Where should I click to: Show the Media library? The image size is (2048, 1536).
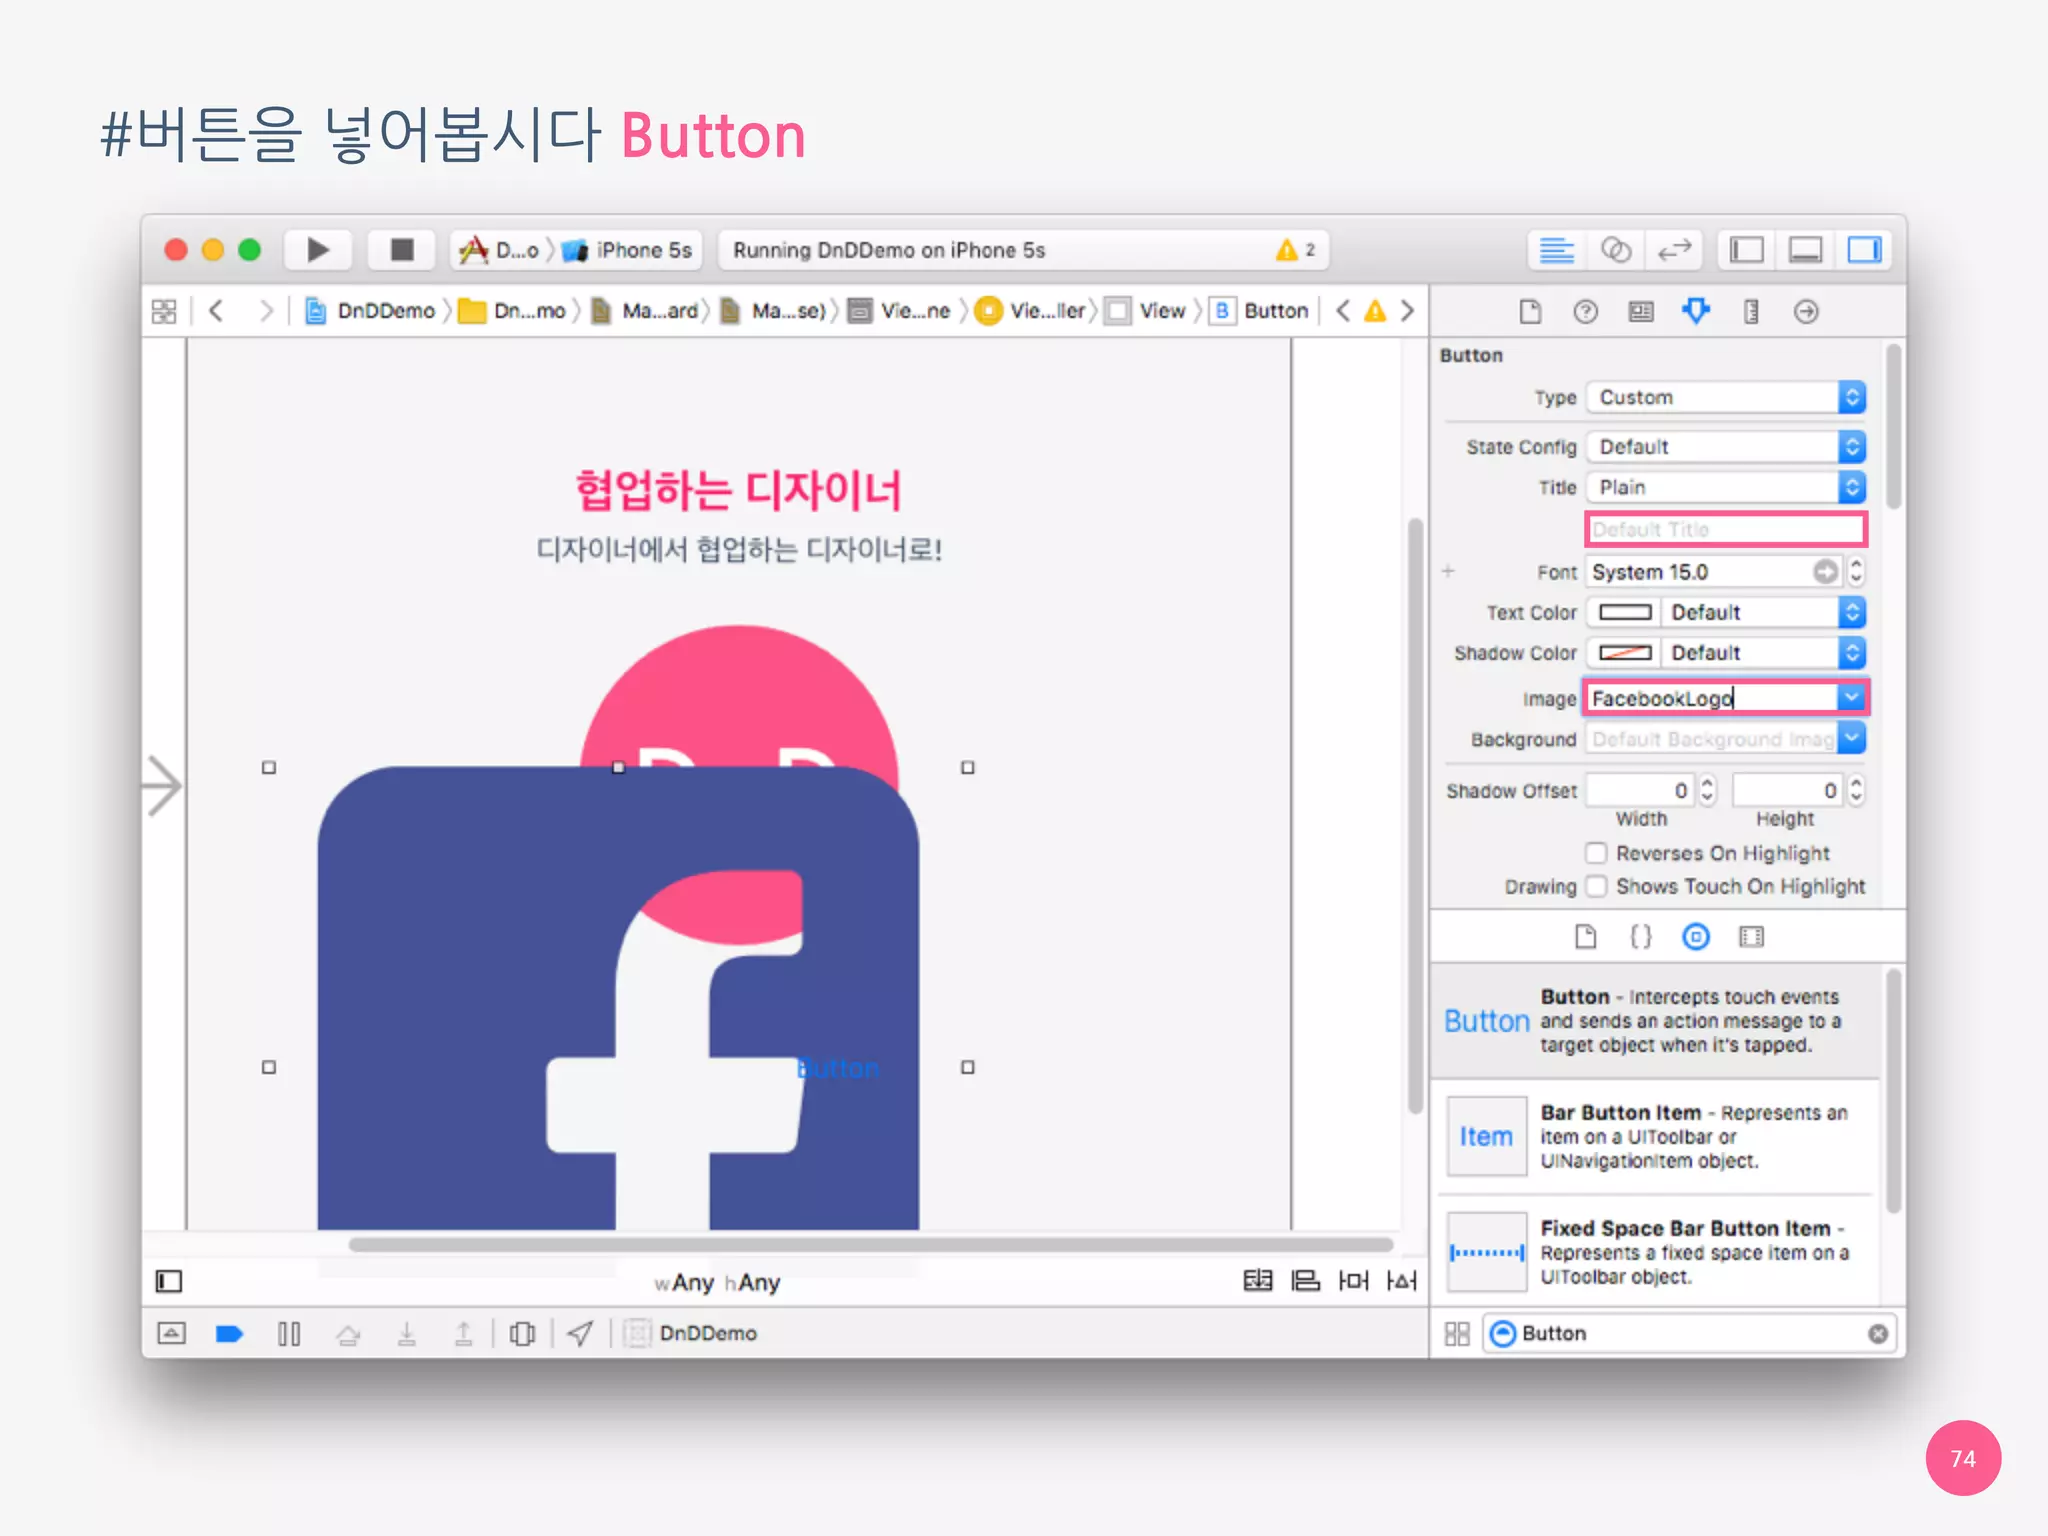[x=1751, y=937]
